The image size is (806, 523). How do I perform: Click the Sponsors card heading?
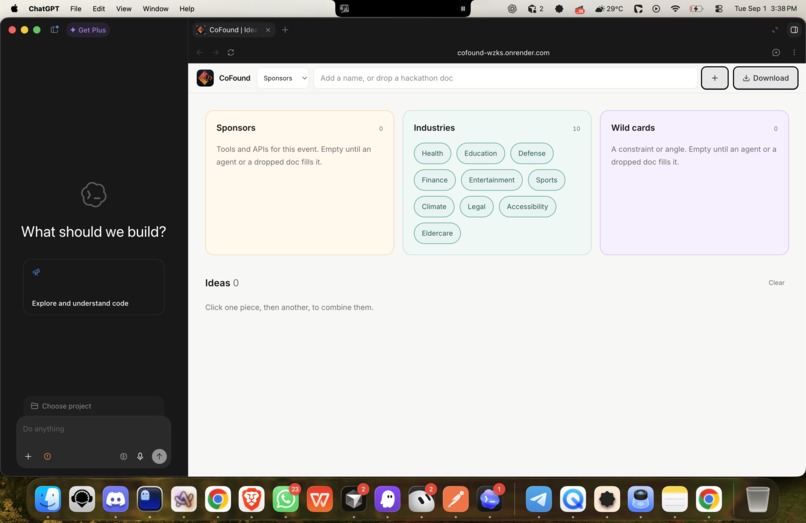click(236, 128)
